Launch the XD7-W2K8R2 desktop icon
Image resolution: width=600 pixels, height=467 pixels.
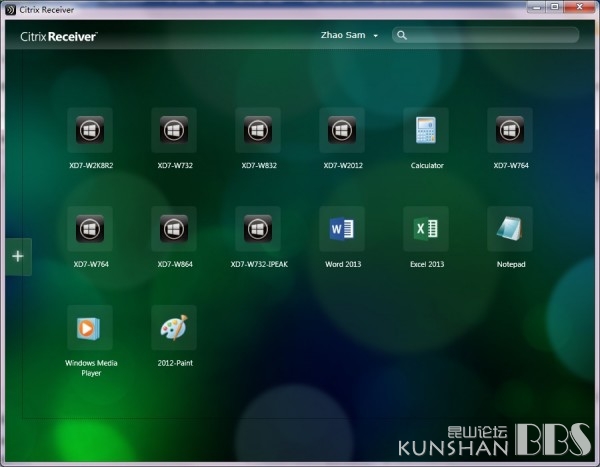pyautogui.click(x=90, y=130)
